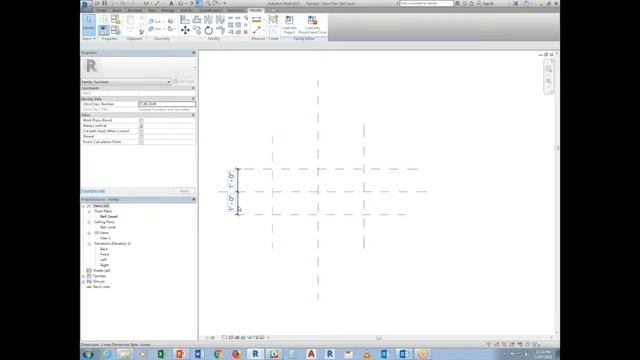
Task: Open Excel from the taskbar
Action: (x=162, y=354)
